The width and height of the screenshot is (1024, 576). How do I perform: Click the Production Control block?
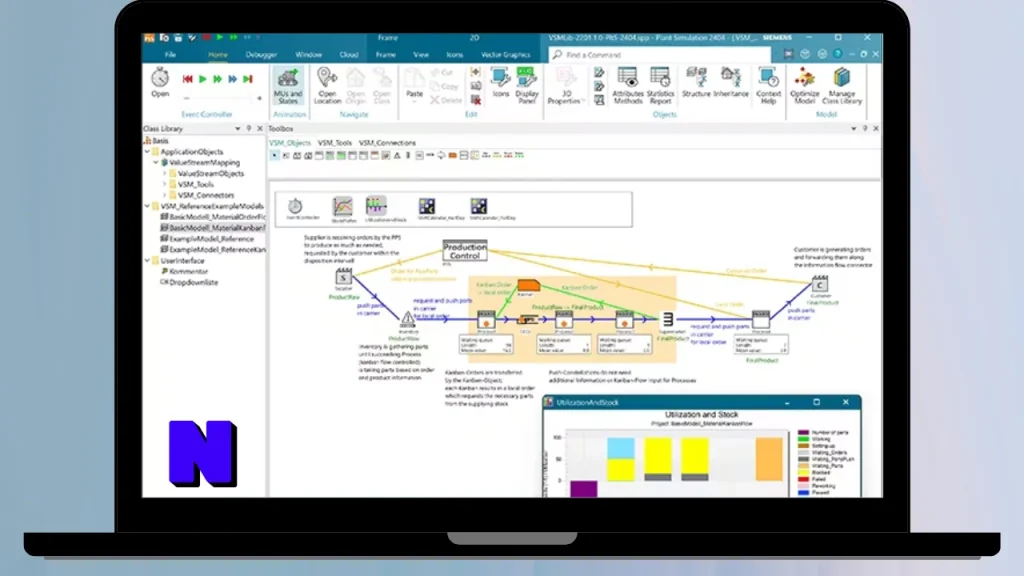[x=465, y=251]
